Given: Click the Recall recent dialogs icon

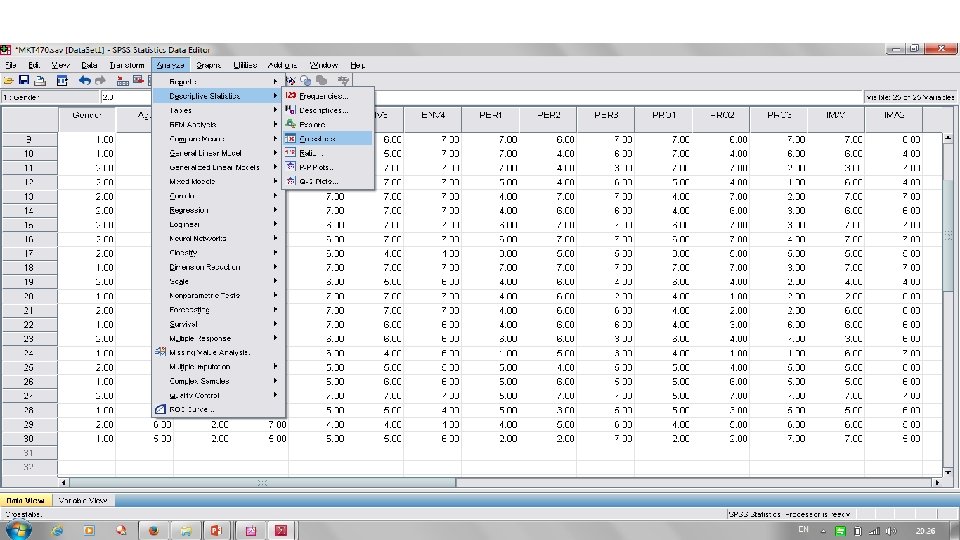Looking at the screenshot, I should click(x=62, y=80).
